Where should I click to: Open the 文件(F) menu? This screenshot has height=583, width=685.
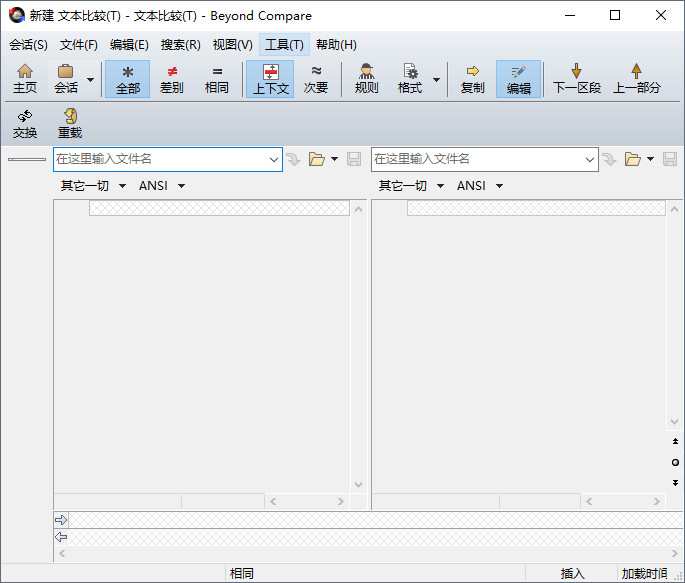point(79,45)
